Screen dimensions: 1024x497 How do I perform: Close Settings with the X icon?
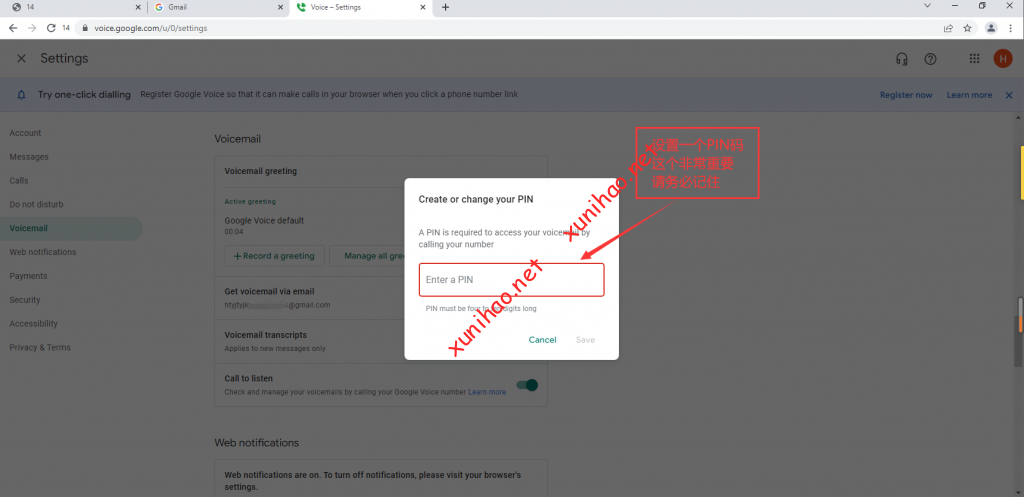21,59
